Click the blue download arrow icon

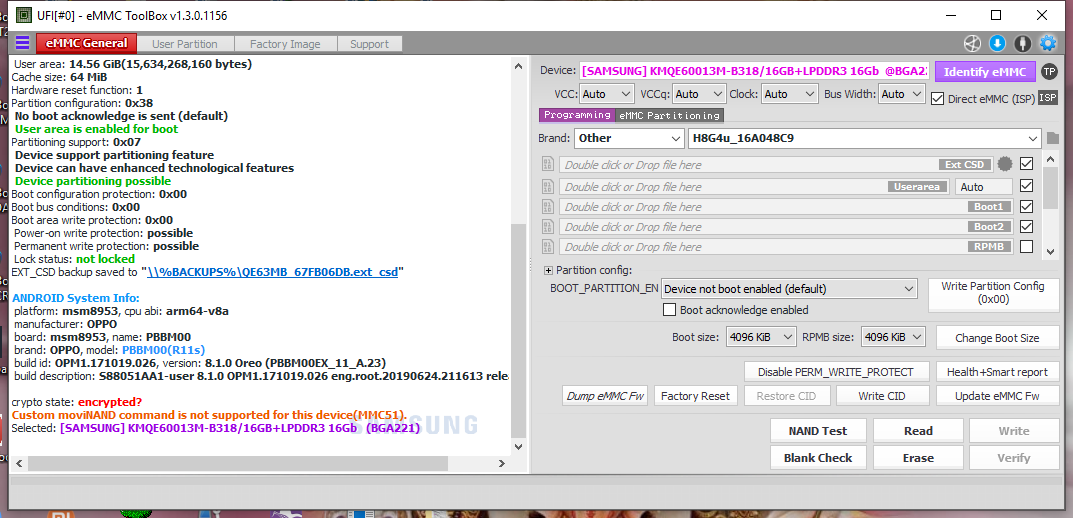(997, 43)
